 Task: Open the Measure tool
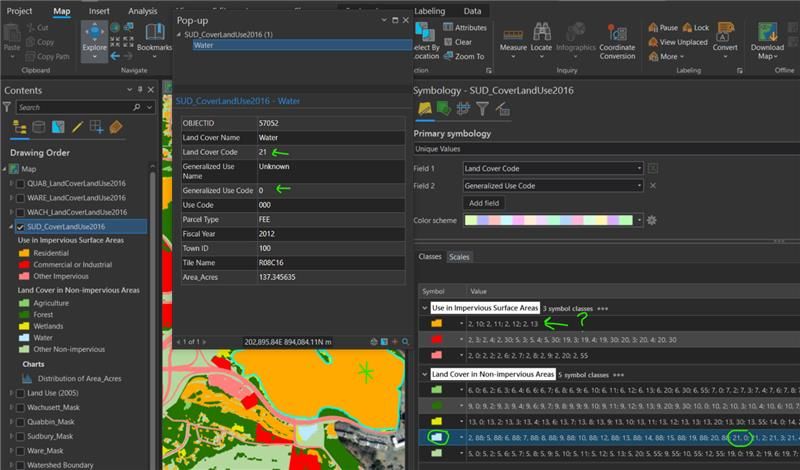(x=513, y=41)
